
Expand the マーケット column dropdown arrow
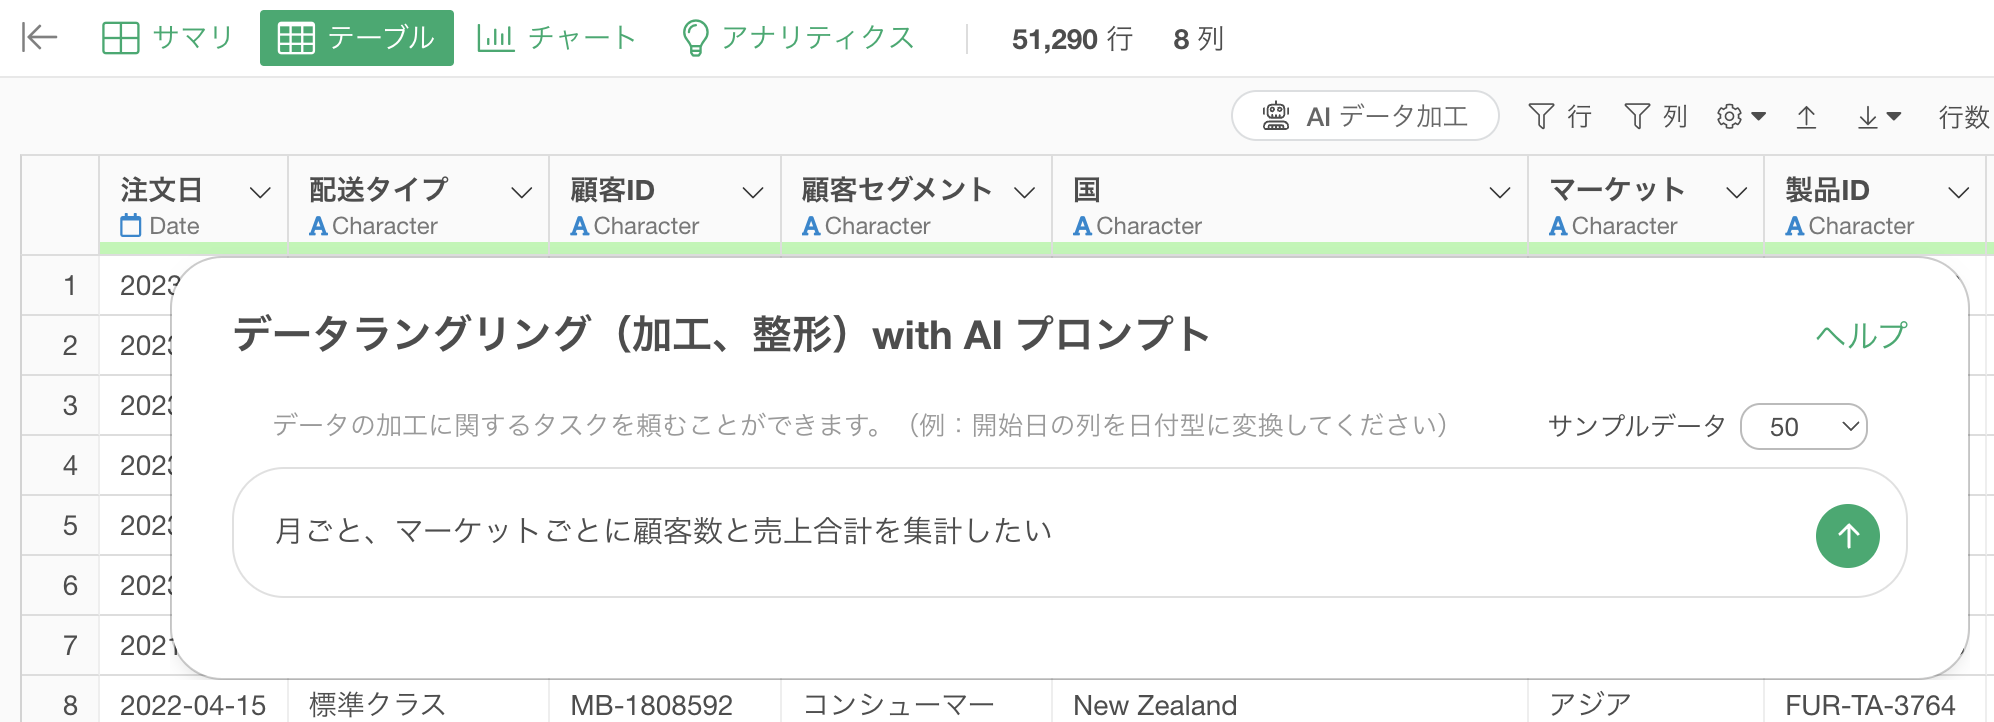(x=1737, y=193)
